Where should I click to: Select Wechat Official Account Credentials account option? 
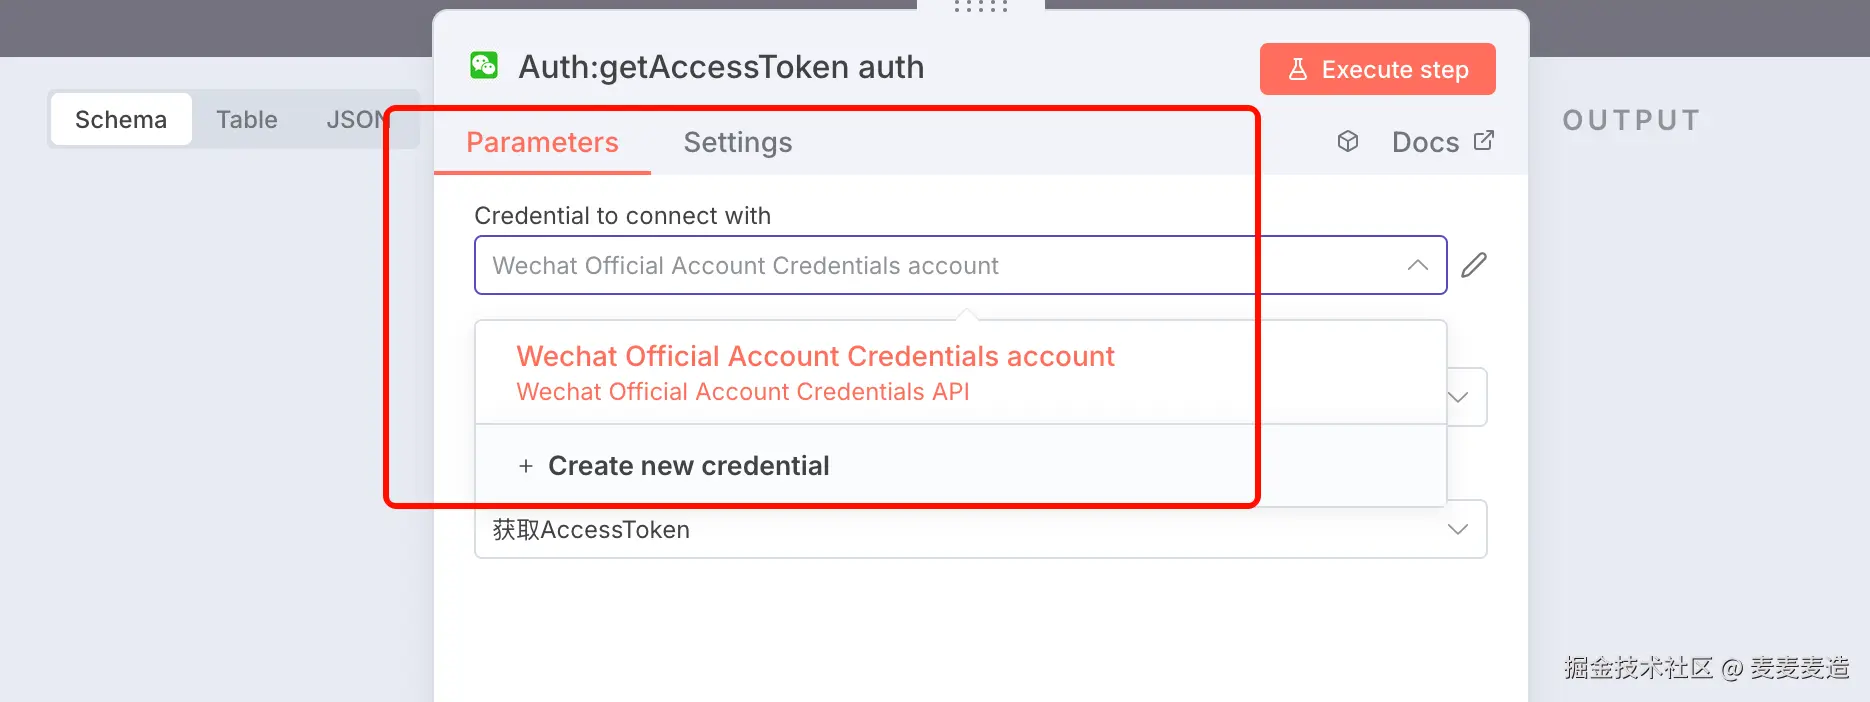[x=815, y=372]
